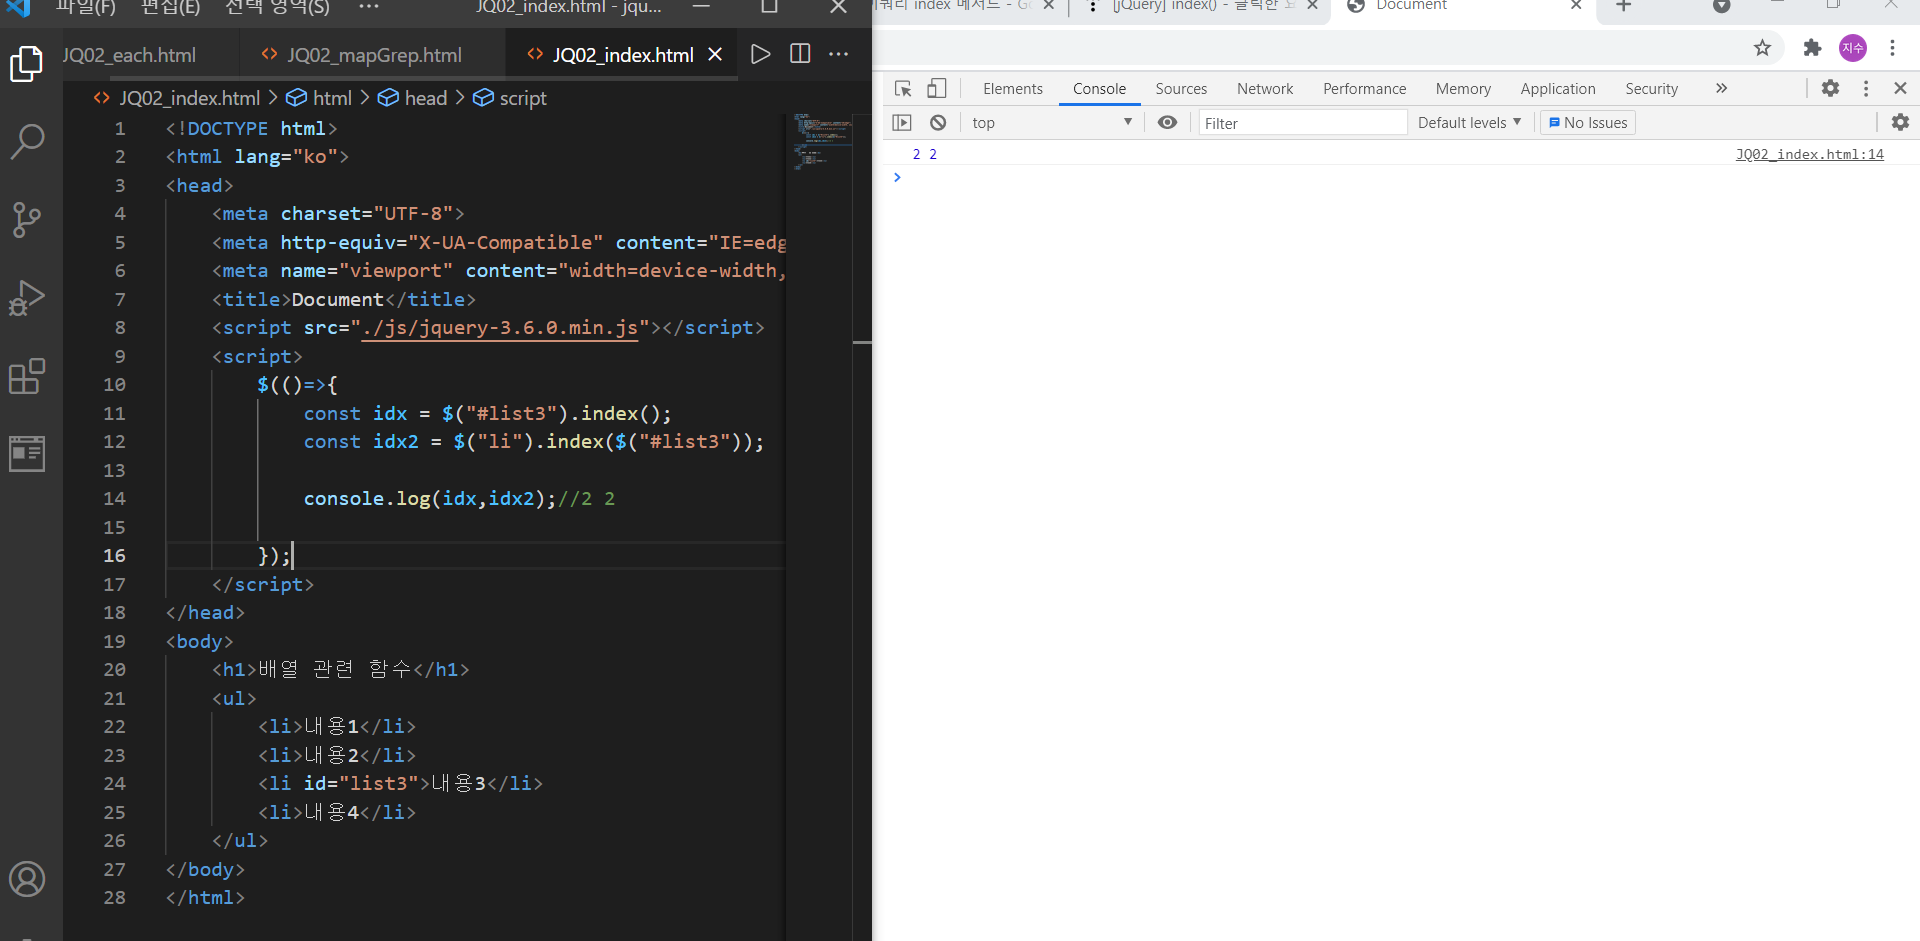Open the VS Code Explorer view
This screenshot has height=941, width=1920.
point(27,64)
